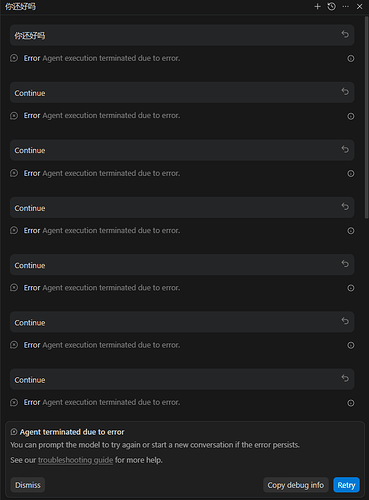Click the first Continue message box
This screenshot has width=369, height=500.
pyautogui.click(x=182, y=93)
